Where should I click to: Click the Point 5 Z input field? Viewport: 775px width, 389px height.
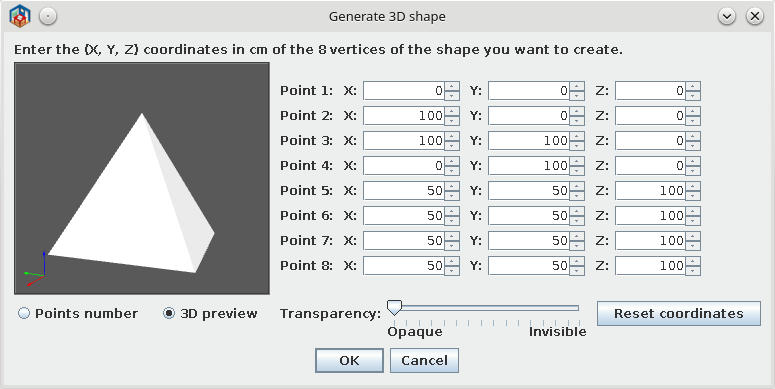650,191
